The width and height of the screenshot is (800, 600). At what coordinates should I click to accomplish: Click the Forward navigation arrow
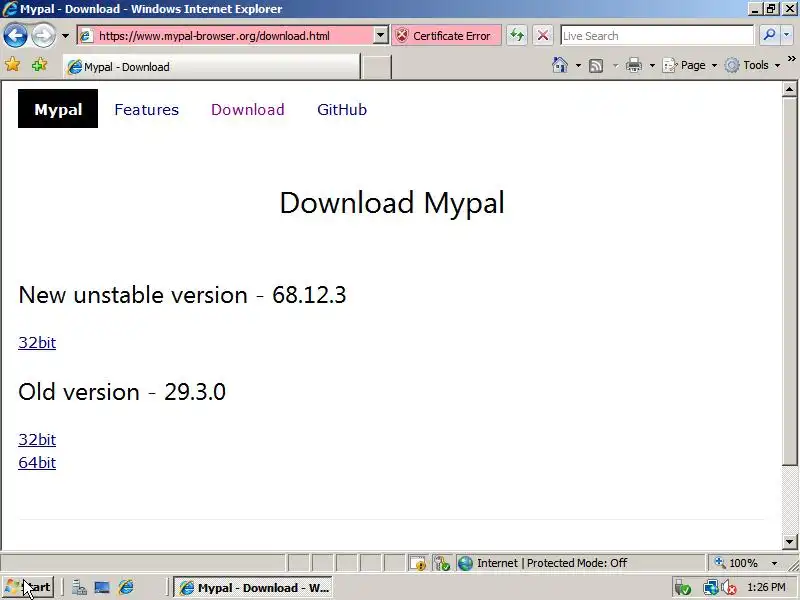coord(44,36)
